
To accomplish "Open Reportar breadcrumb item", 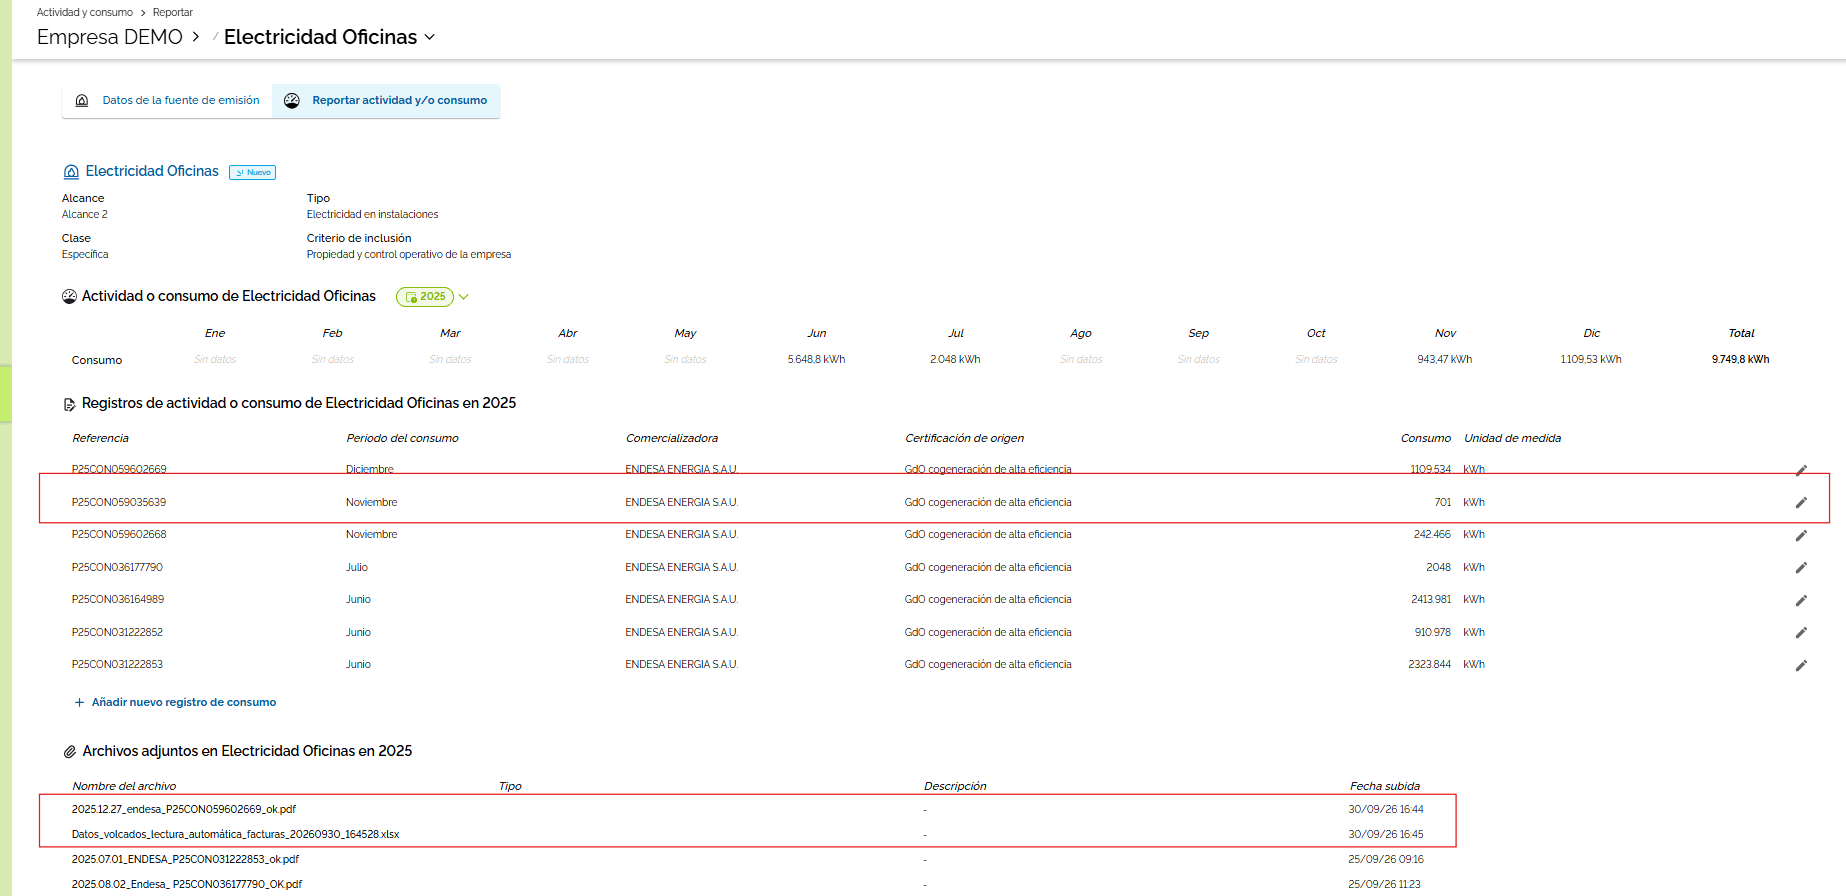I will tap(173, 13).
